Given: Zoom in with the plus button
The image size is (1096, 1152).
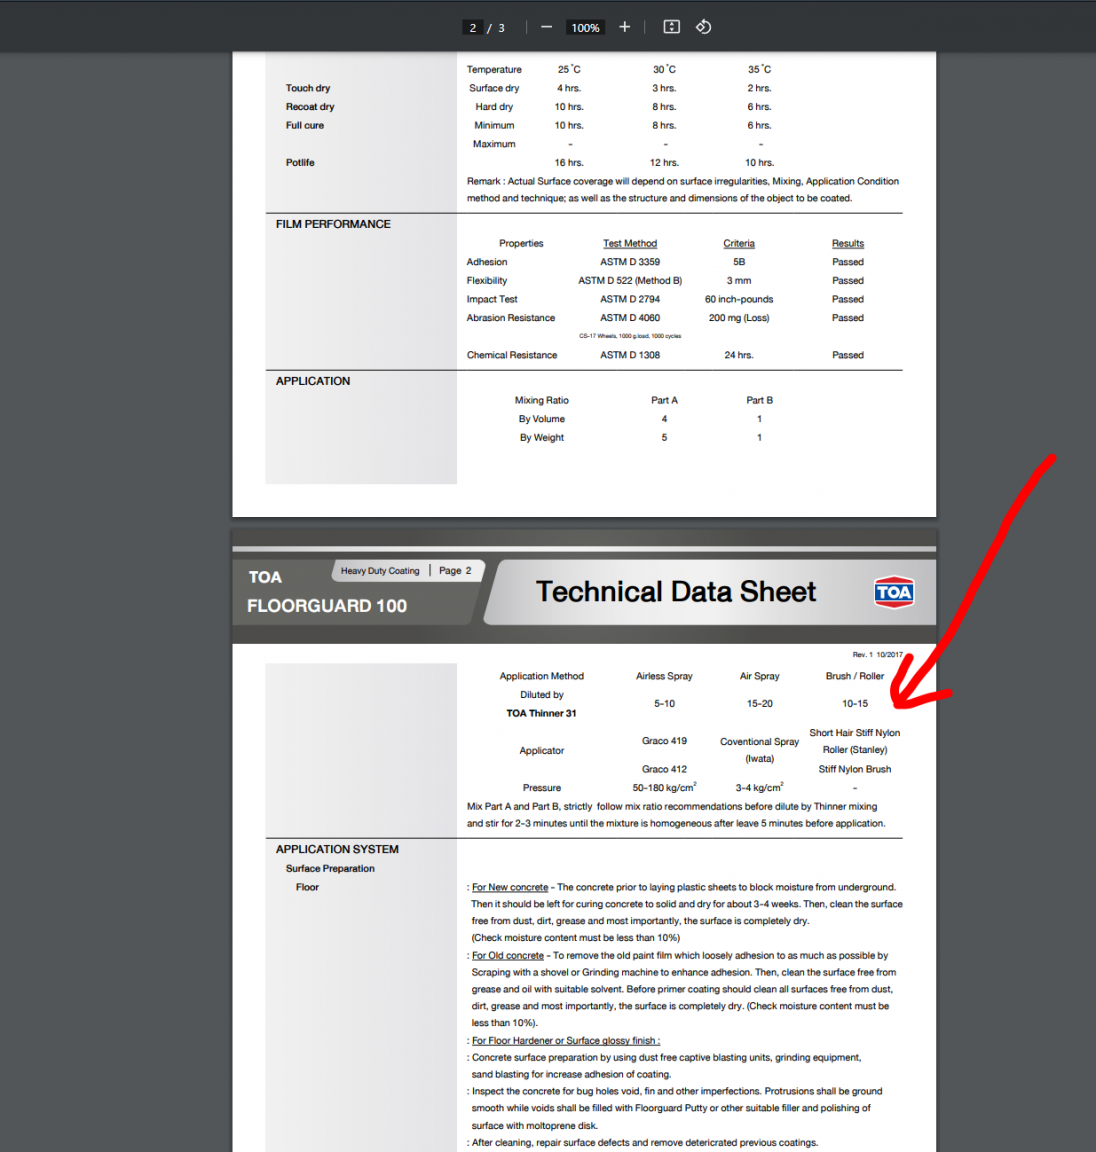Looking at the screenshot, I should pyautogui.click(x=624, y=27).
